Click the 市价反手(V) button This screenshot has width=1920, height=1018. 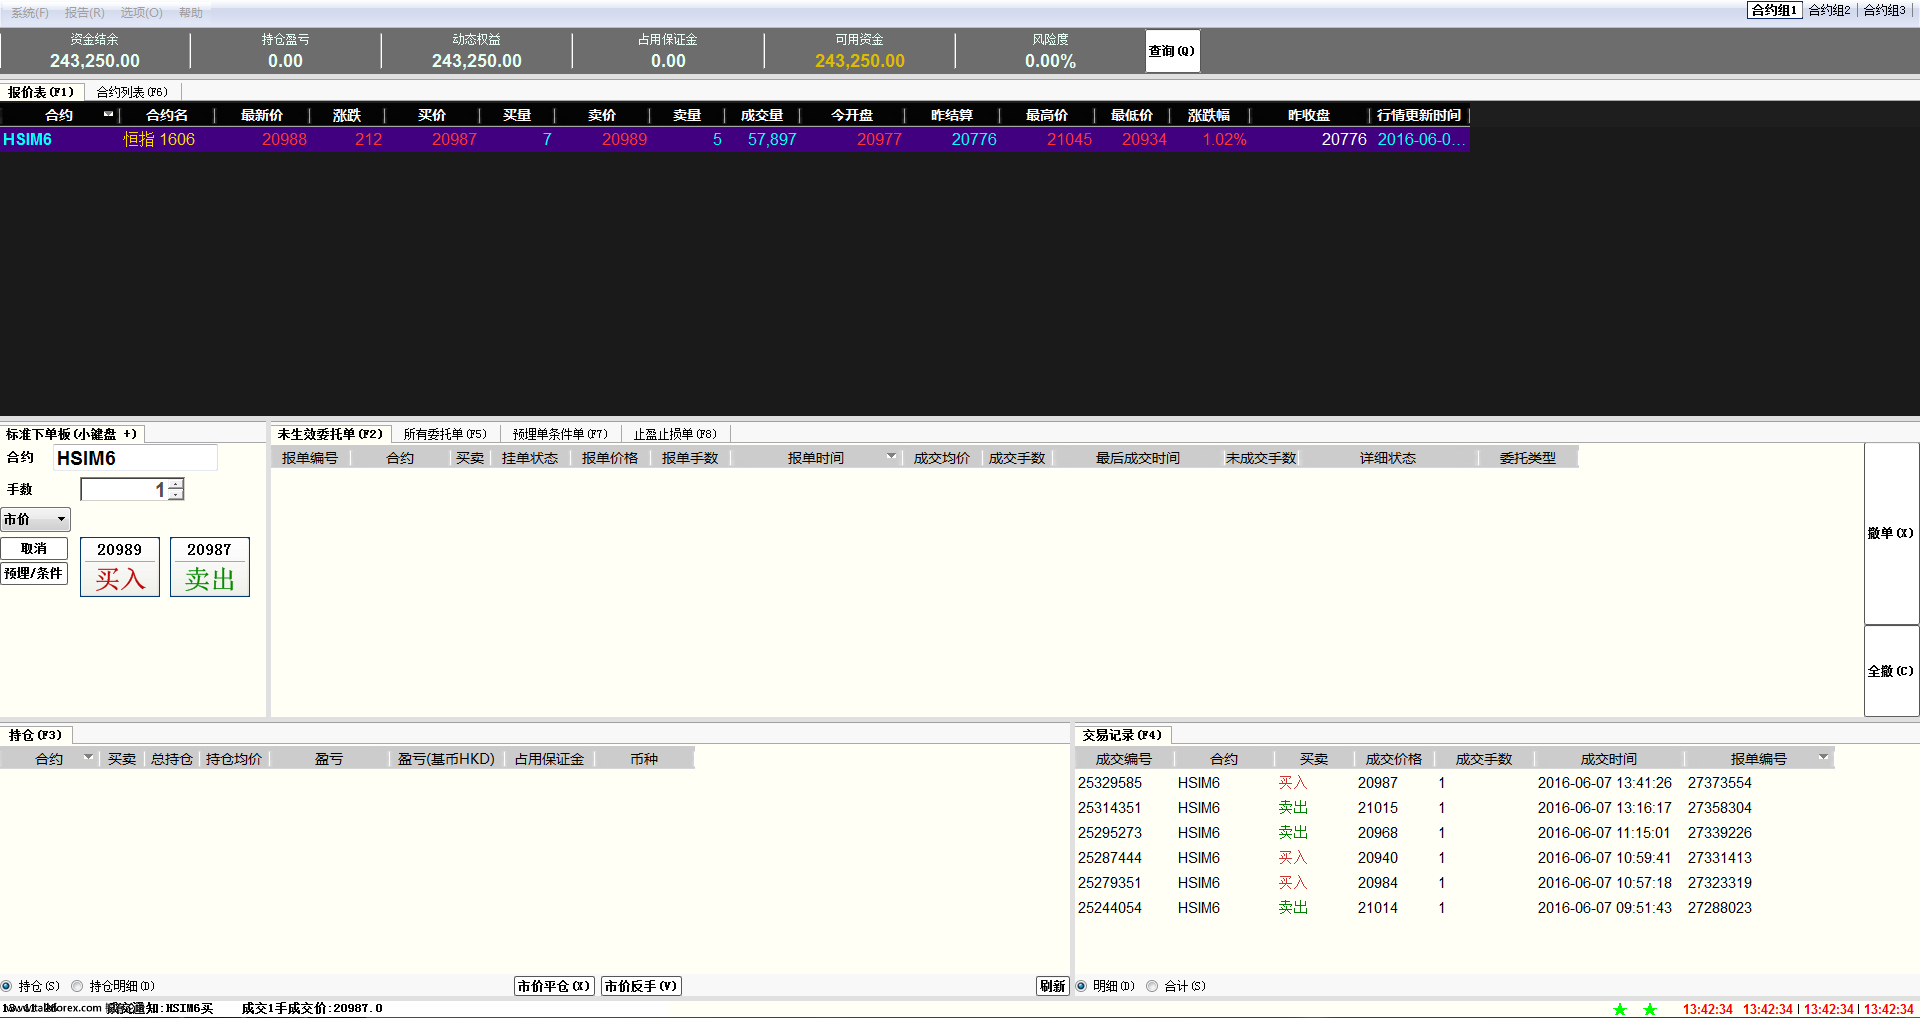tap(641, 986)
